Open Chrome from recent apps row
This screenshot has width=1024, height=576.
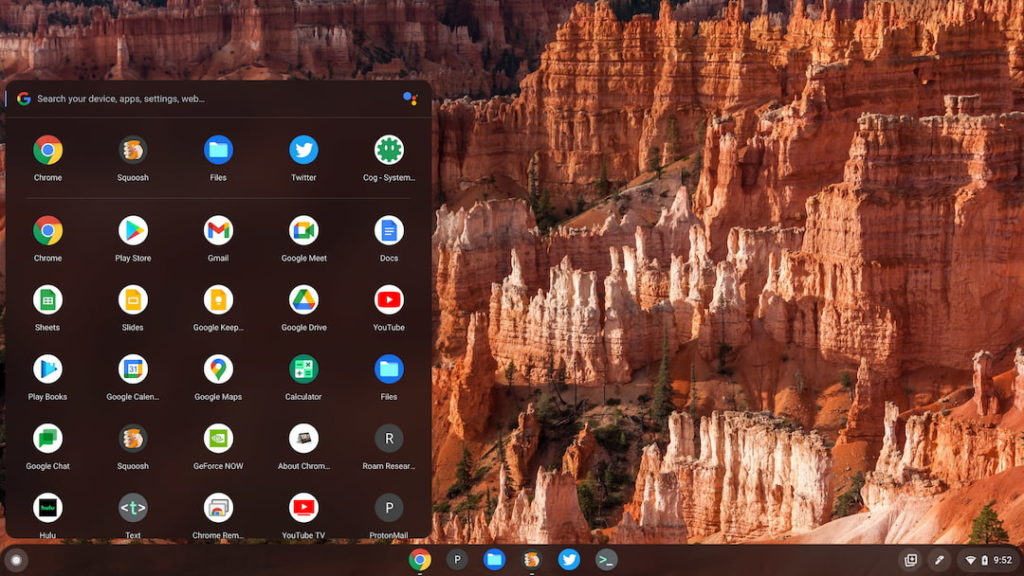[x=48, y=150]
